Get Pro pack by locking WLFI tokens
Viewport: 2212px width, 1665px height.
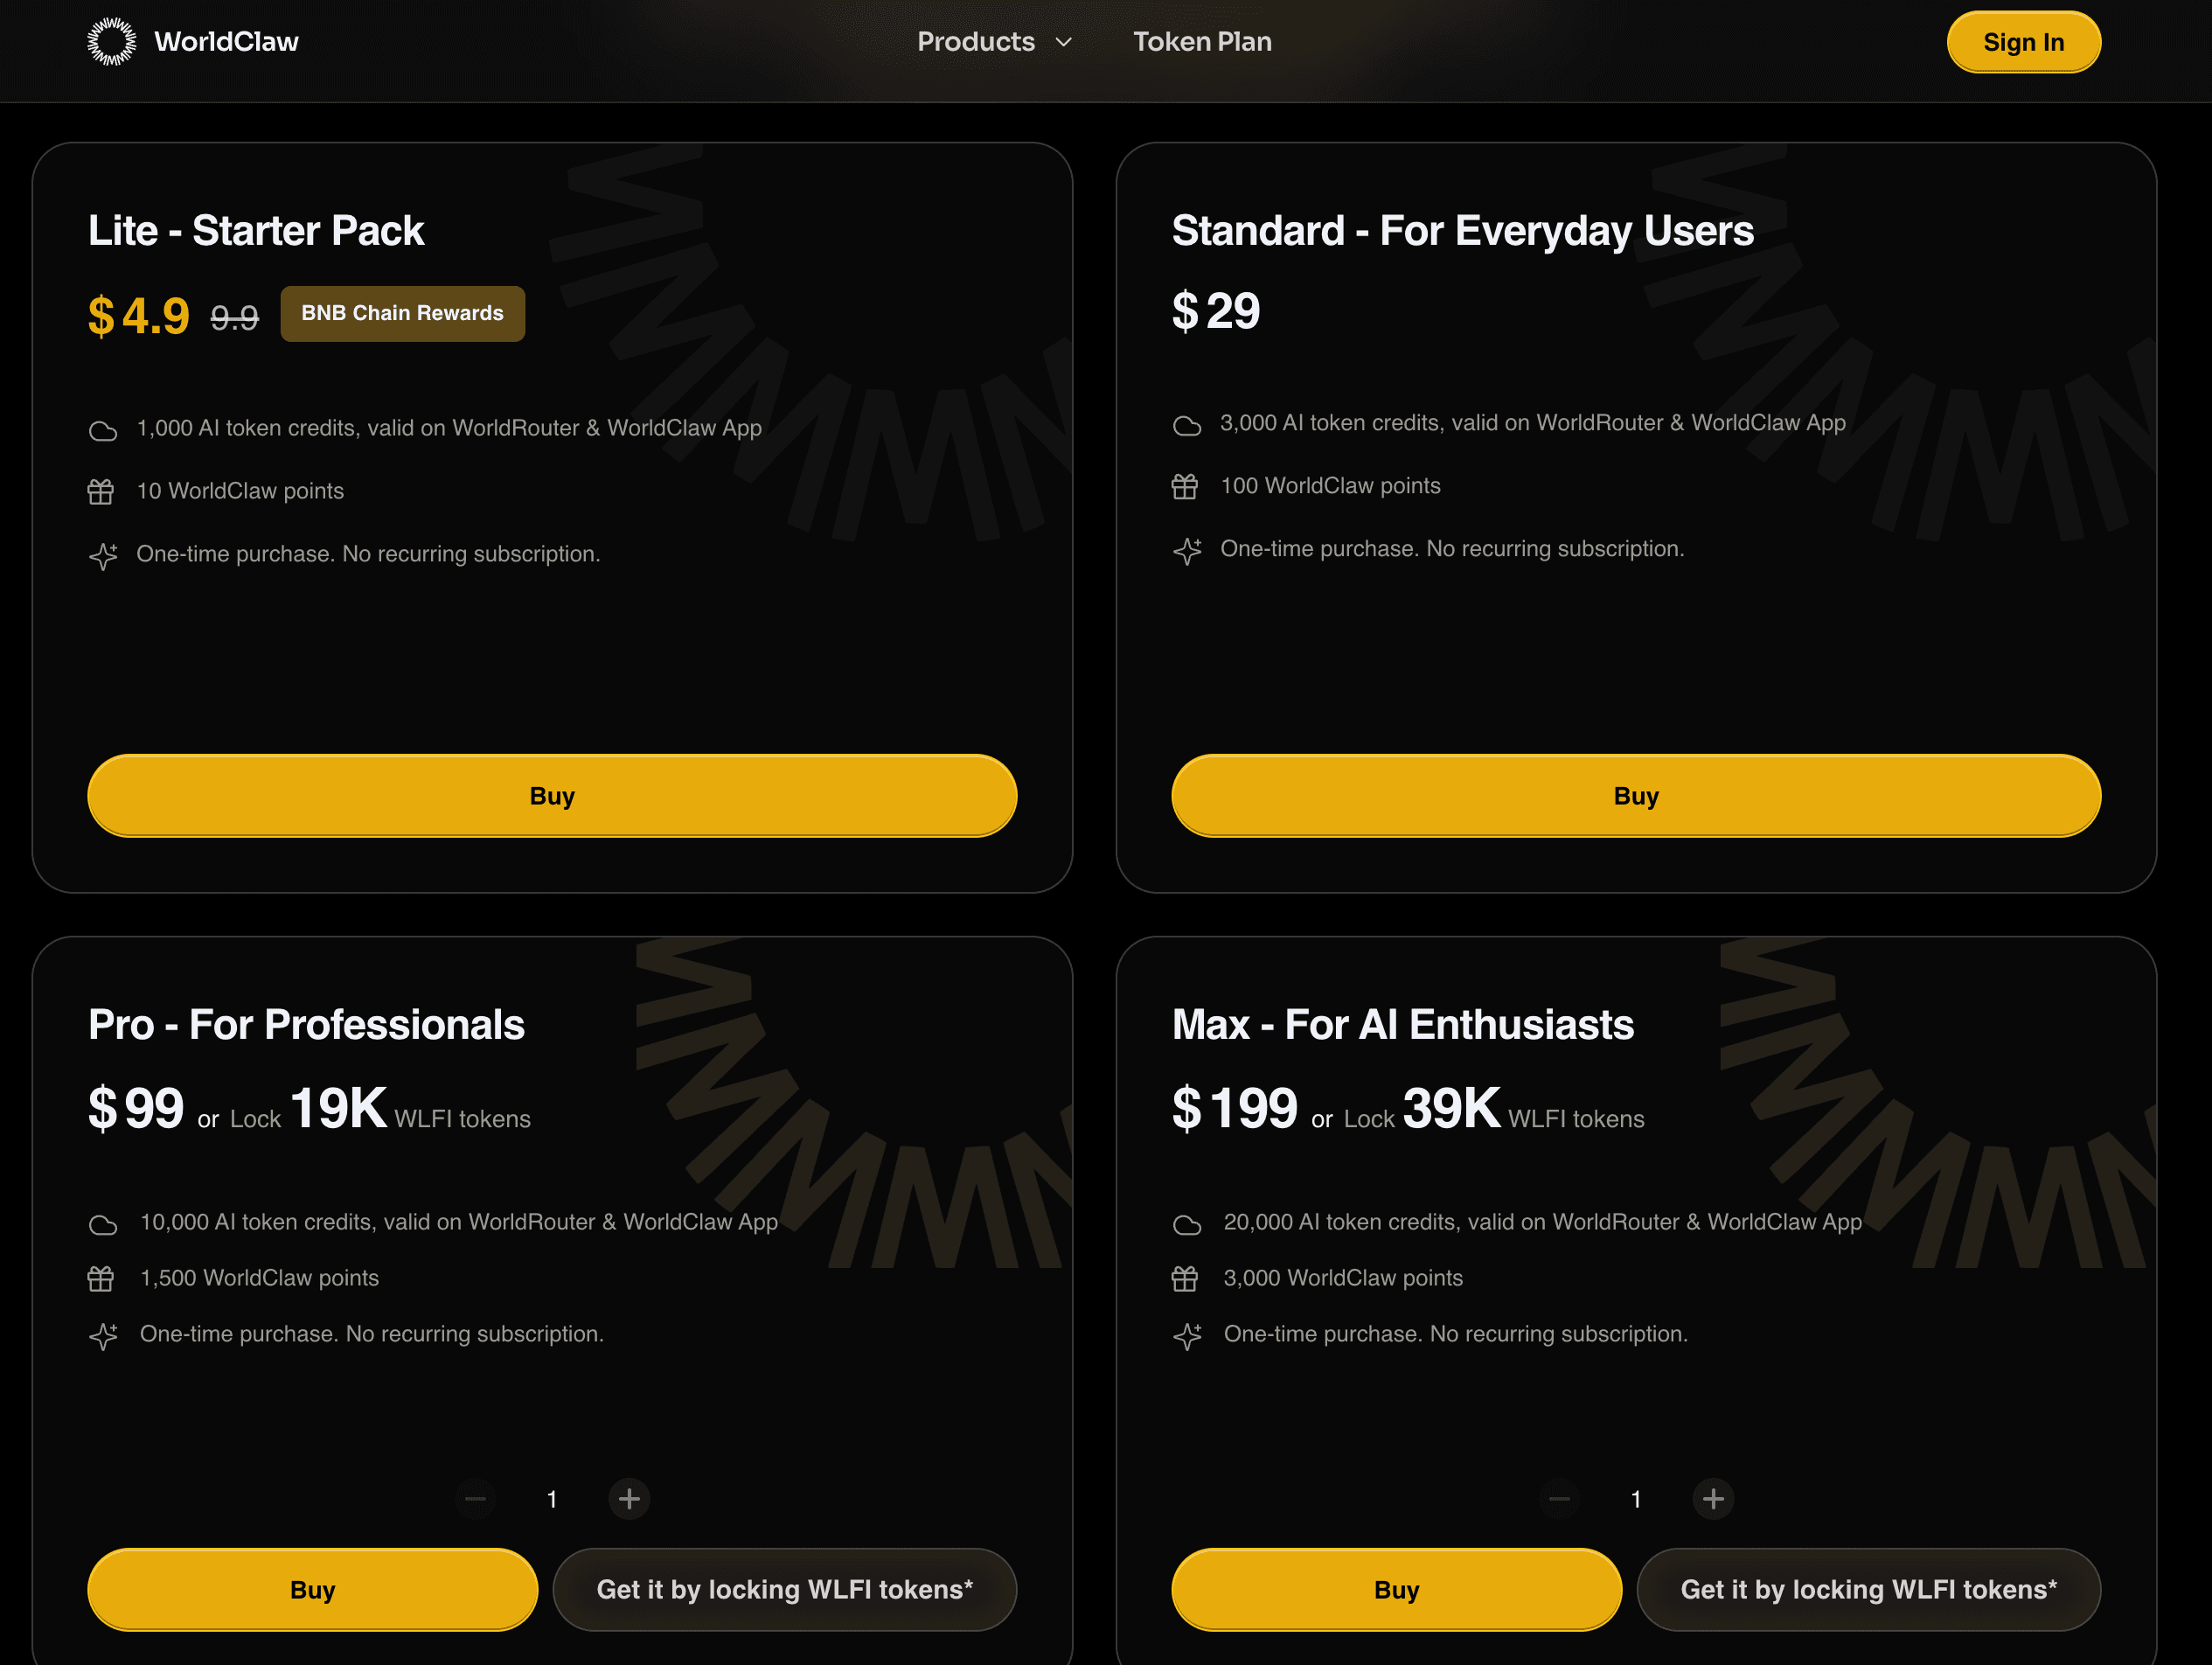point(784,1590)
